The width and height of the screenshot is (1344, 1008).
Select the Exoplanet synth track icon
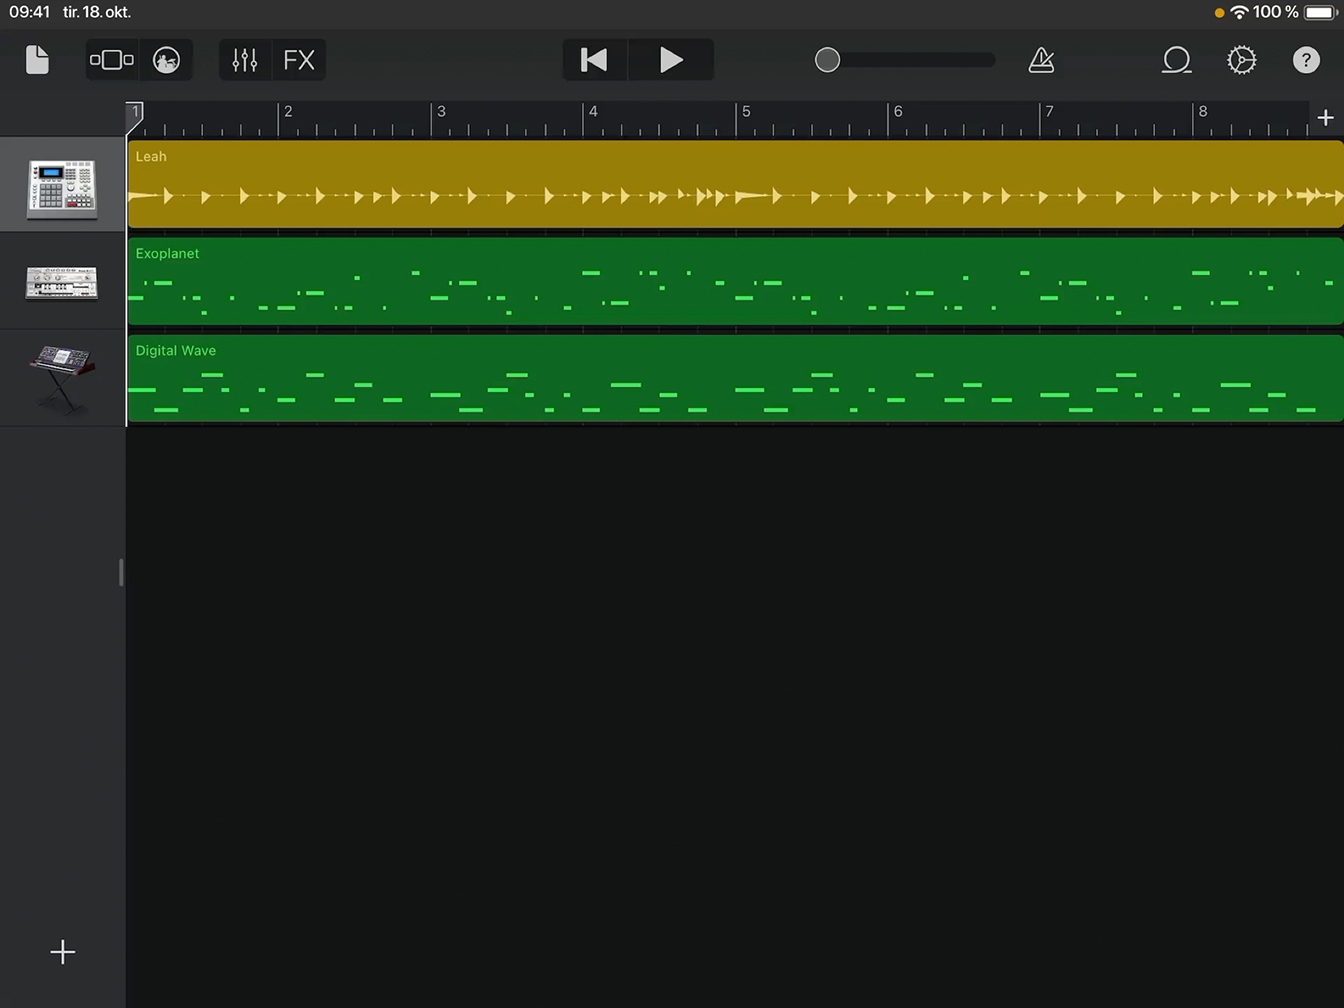[x=62, y=282]
